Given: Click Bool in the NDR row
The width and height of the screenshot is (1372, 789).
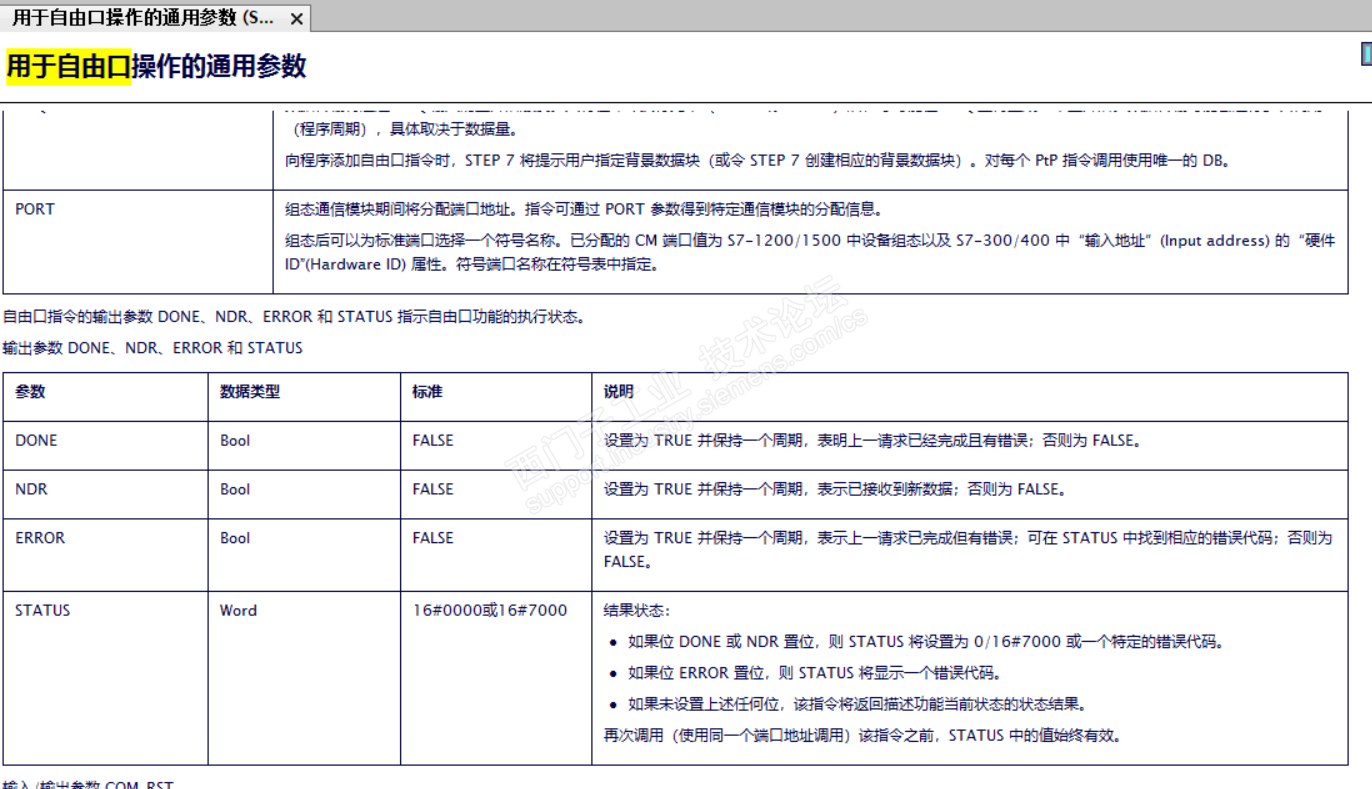Looking at the screenshot, I should (235, 489).
